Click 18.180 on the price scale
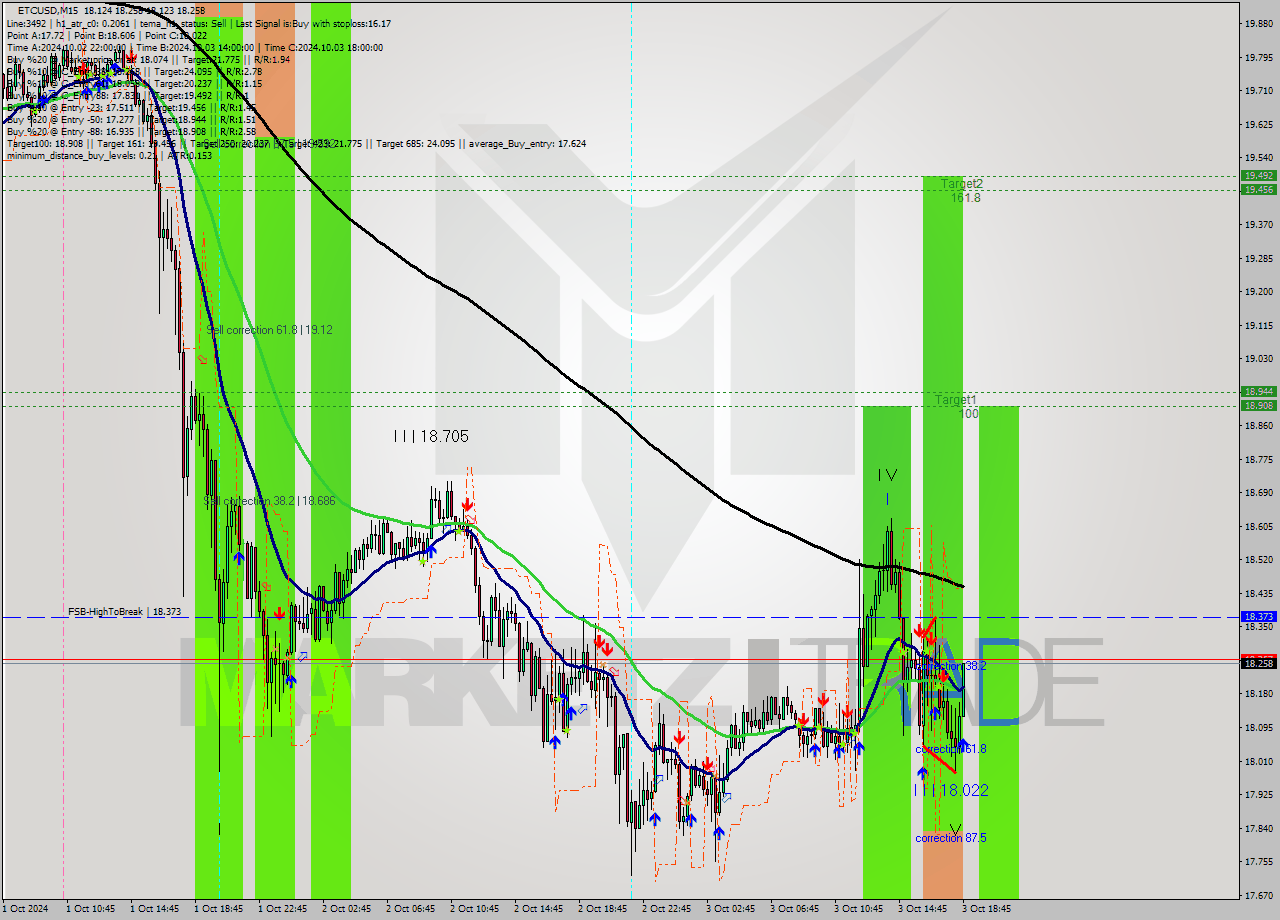 point(1258,694)
